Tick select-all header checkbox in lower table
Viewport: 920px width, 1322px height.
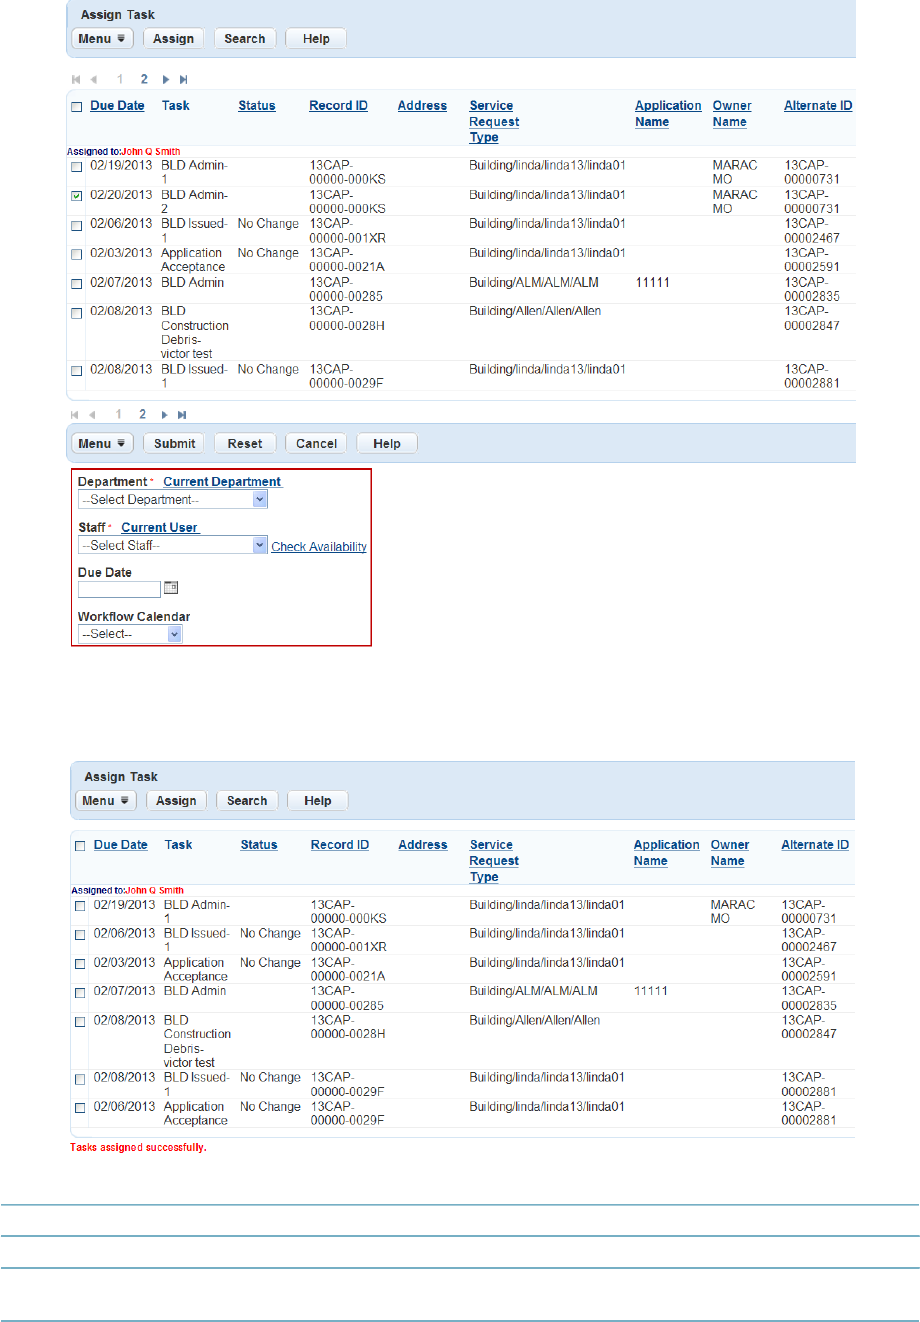[80, 846]
